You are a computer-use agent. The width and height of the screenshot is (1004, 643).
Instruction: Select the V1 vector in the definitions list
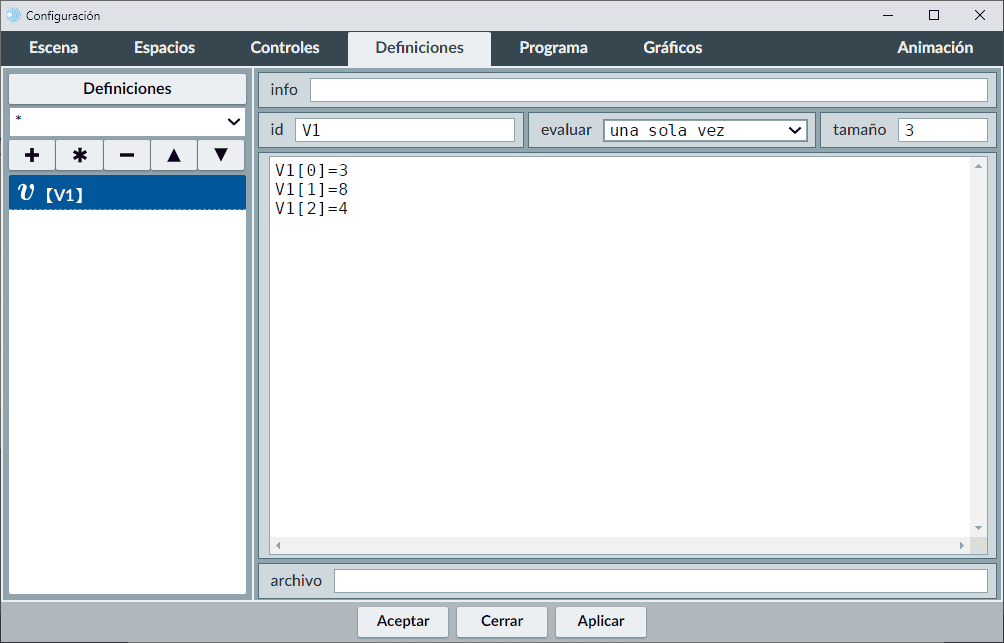(127, 193)
